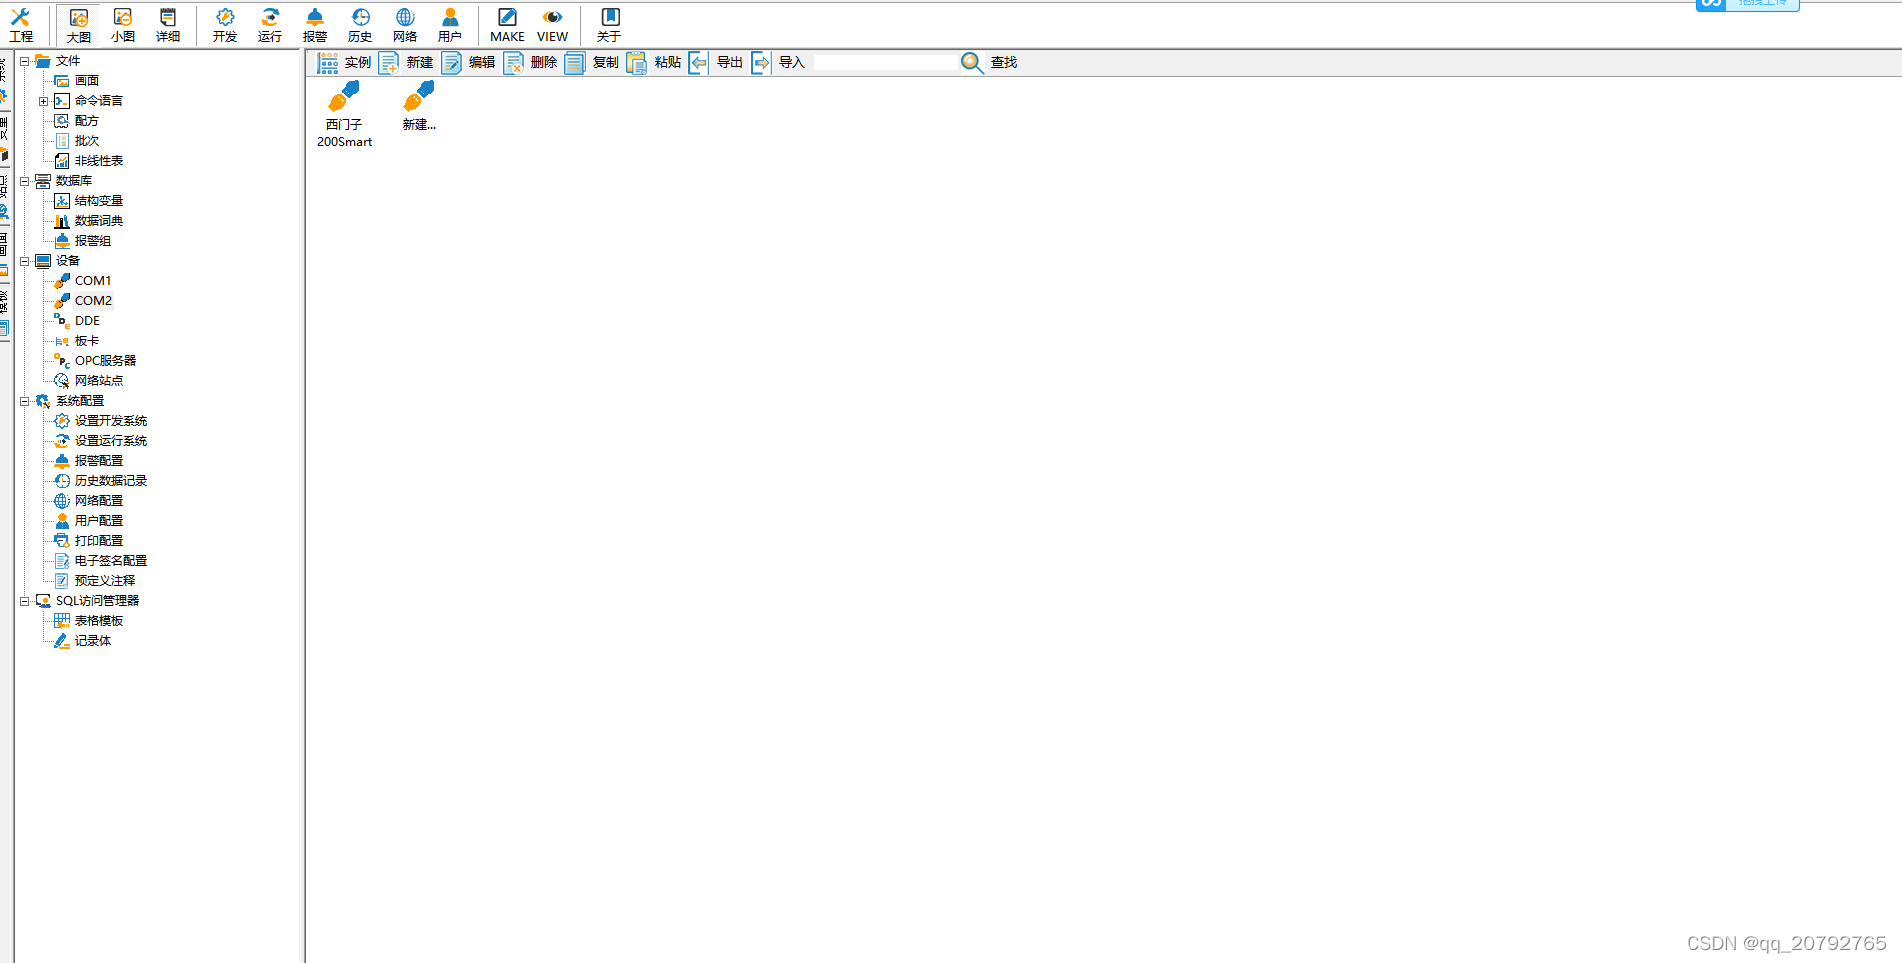
Task: Click the 系统配置 folder label
Action: point(80,401)
